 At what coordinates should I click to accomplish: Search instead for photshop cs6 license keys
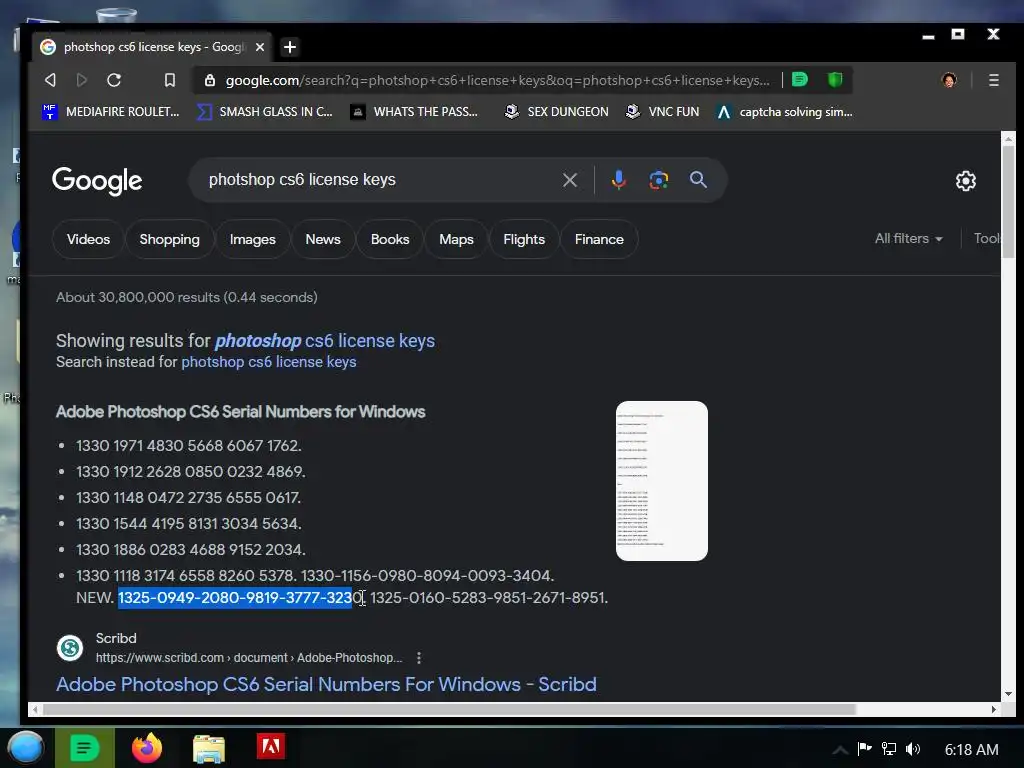click(268, 362)
